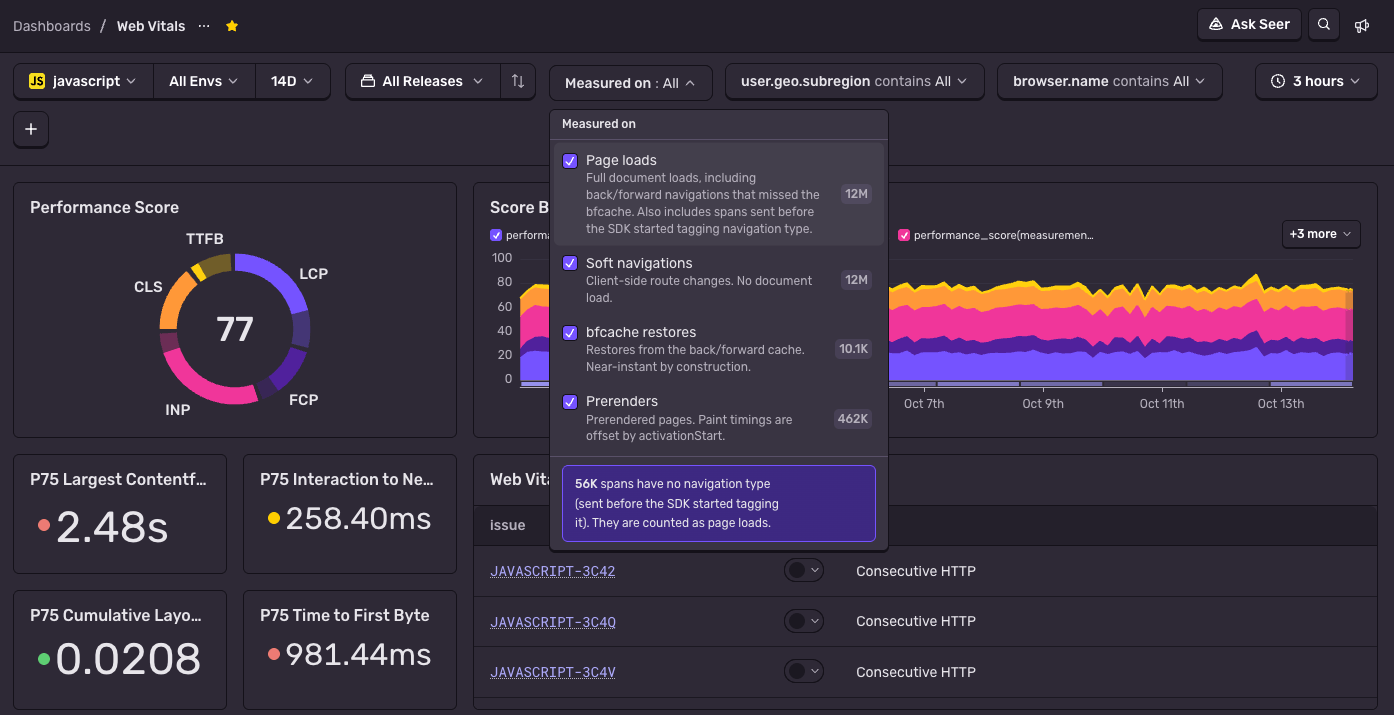This screenshot has width=1394, height=715.
Task: Add filter with the plus button
Action: coord(31,129)
